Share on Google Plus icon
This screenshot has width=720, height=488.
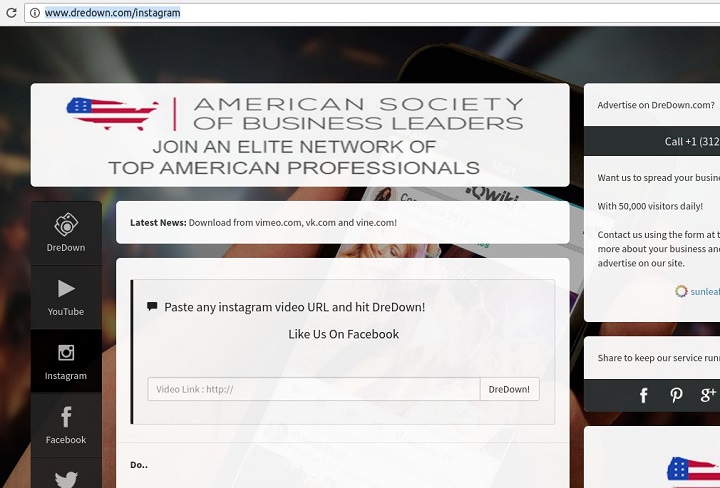click(x=708, y=395)
